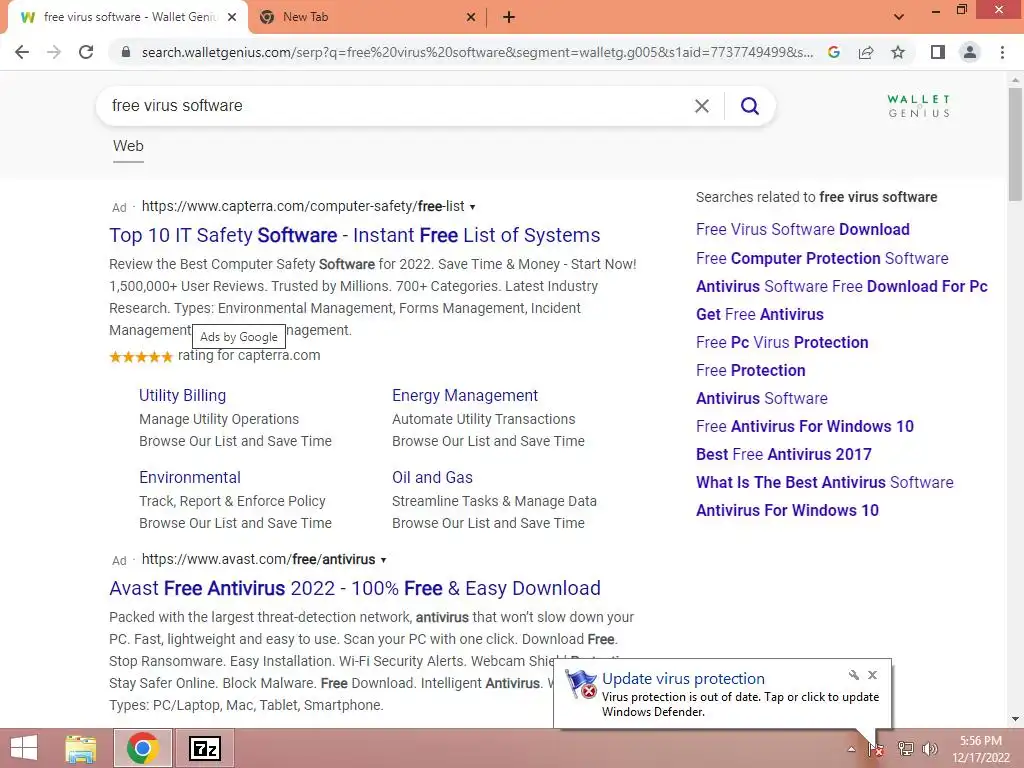Click the padlock site info icon

126,52
